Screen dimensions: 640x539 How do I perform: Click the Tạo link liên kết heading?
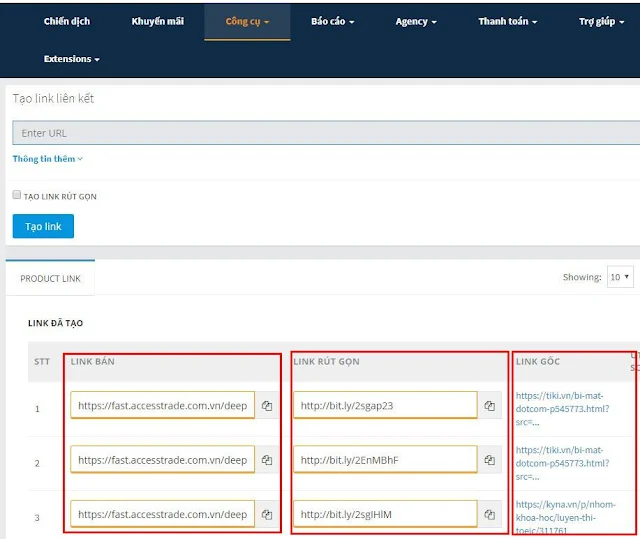tap(53, 98)
